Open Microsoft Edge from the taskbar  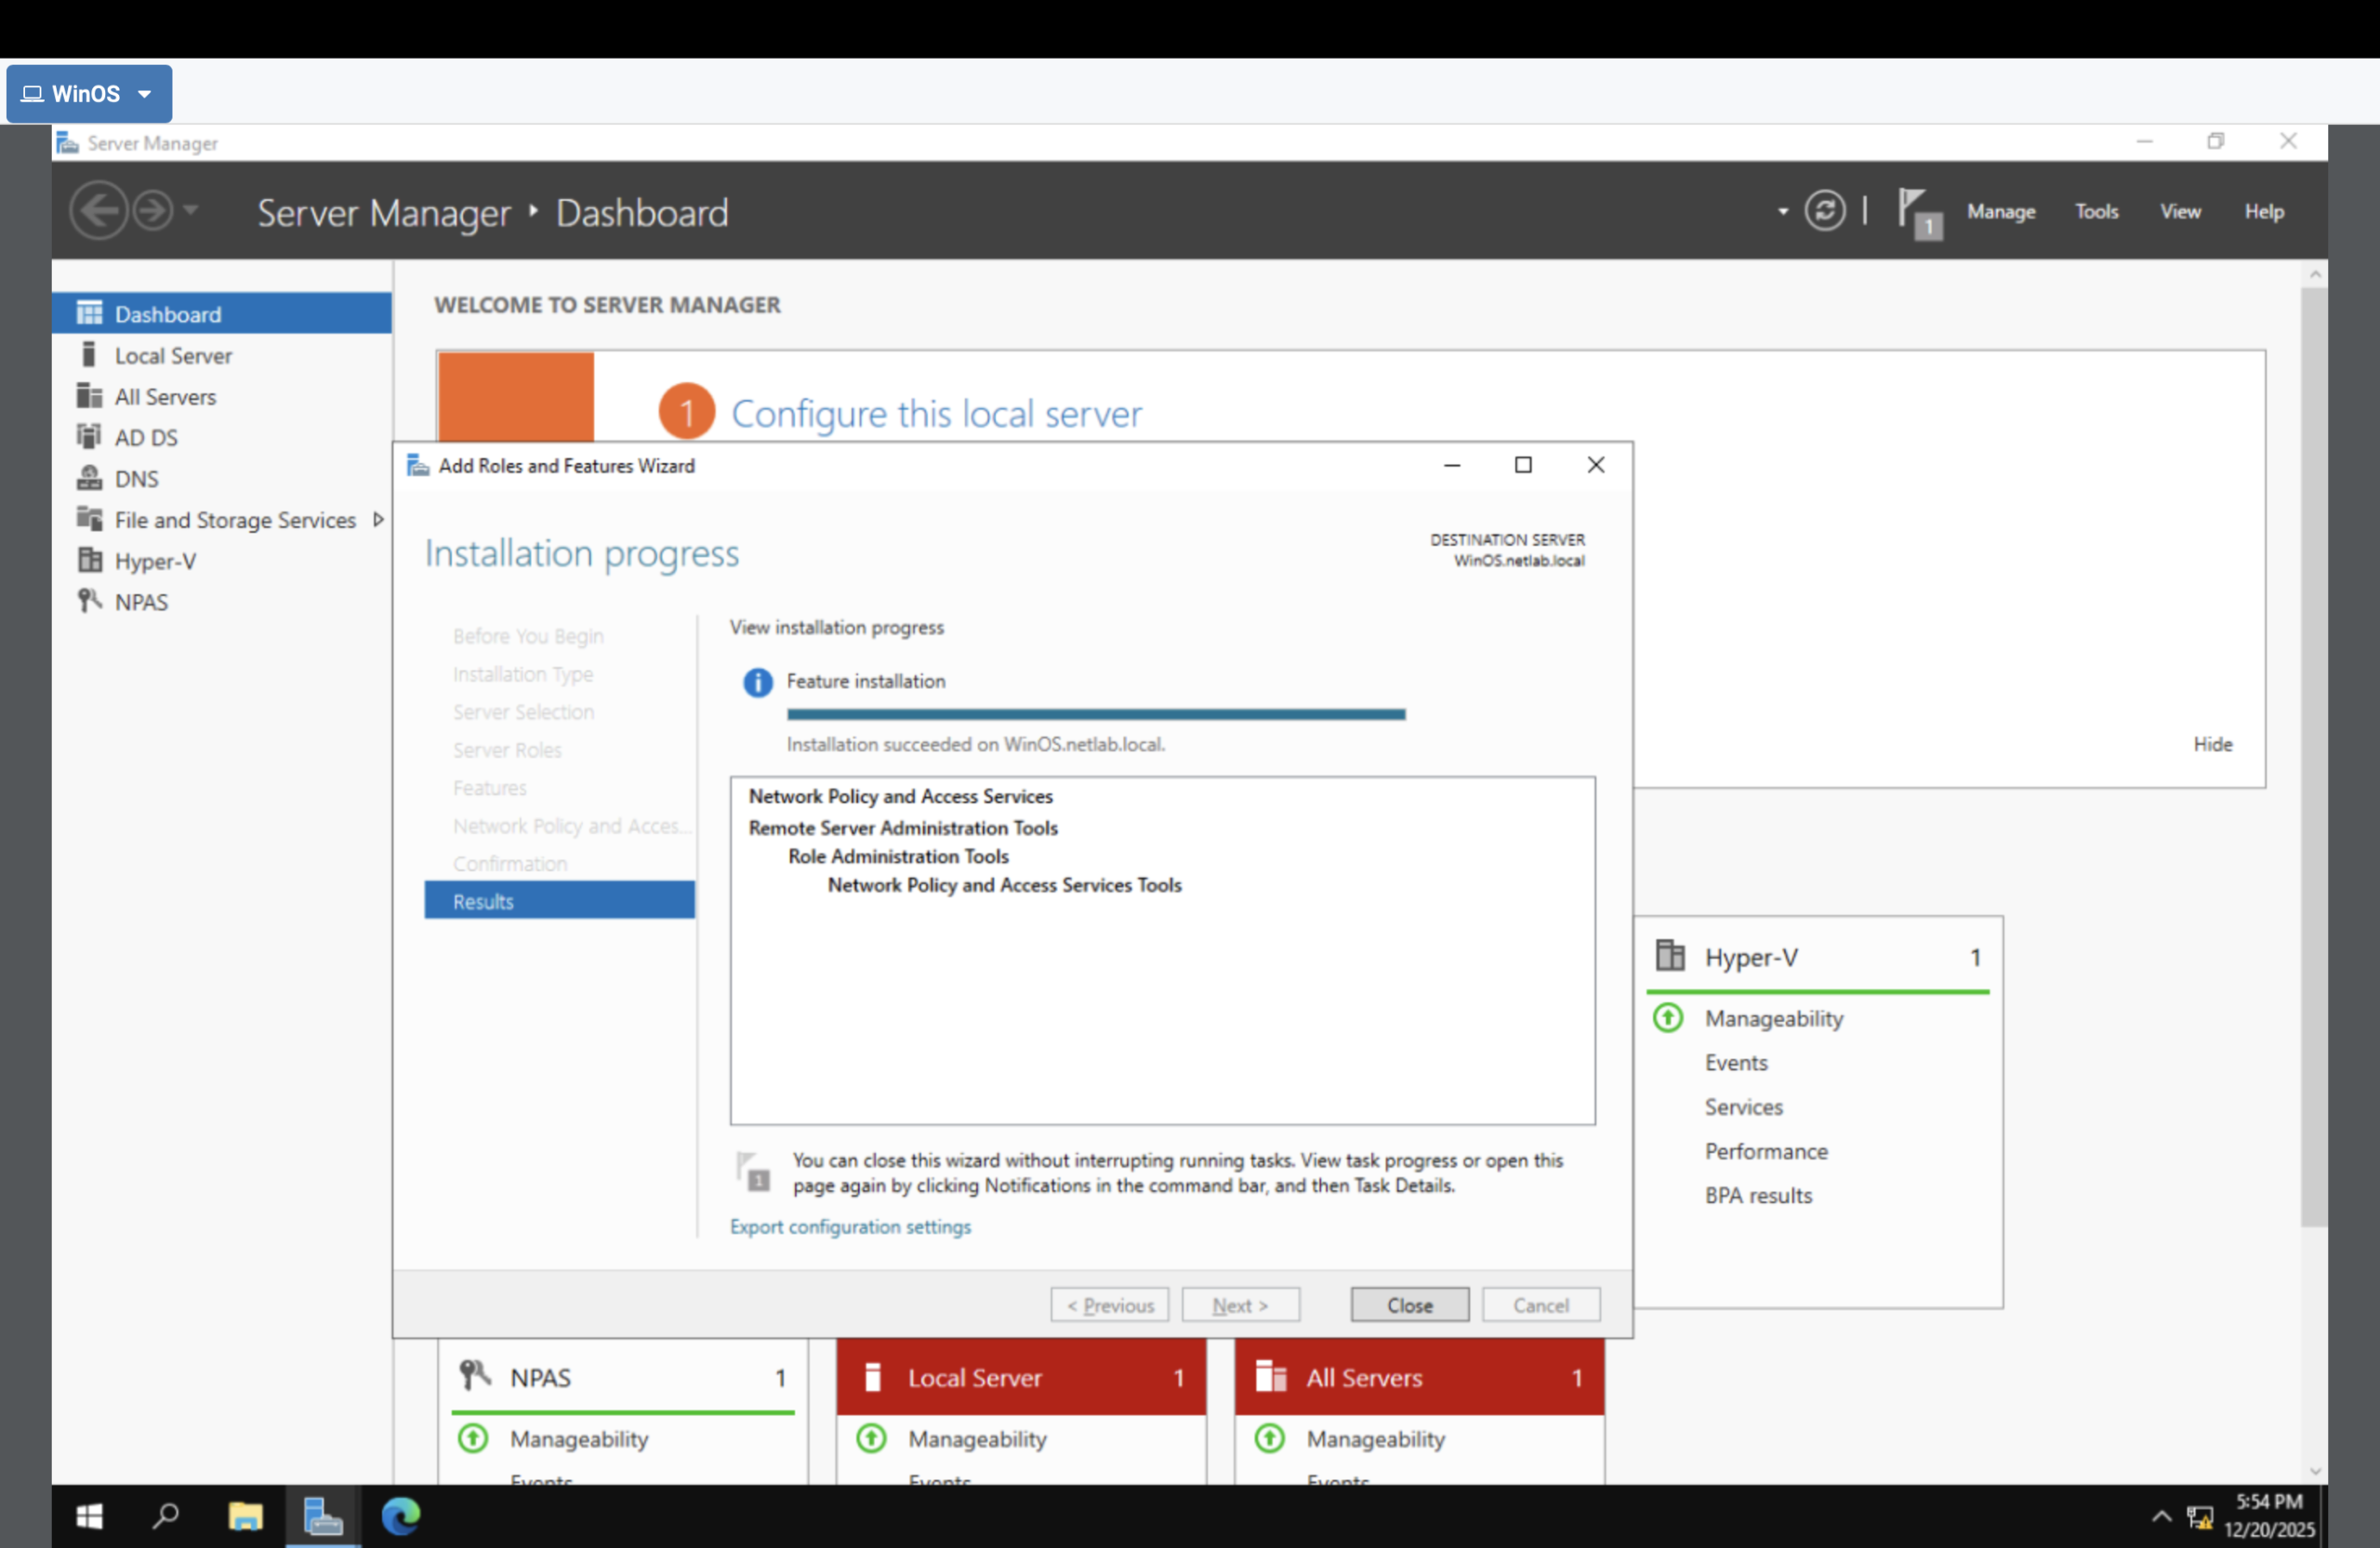[401, 1517]
